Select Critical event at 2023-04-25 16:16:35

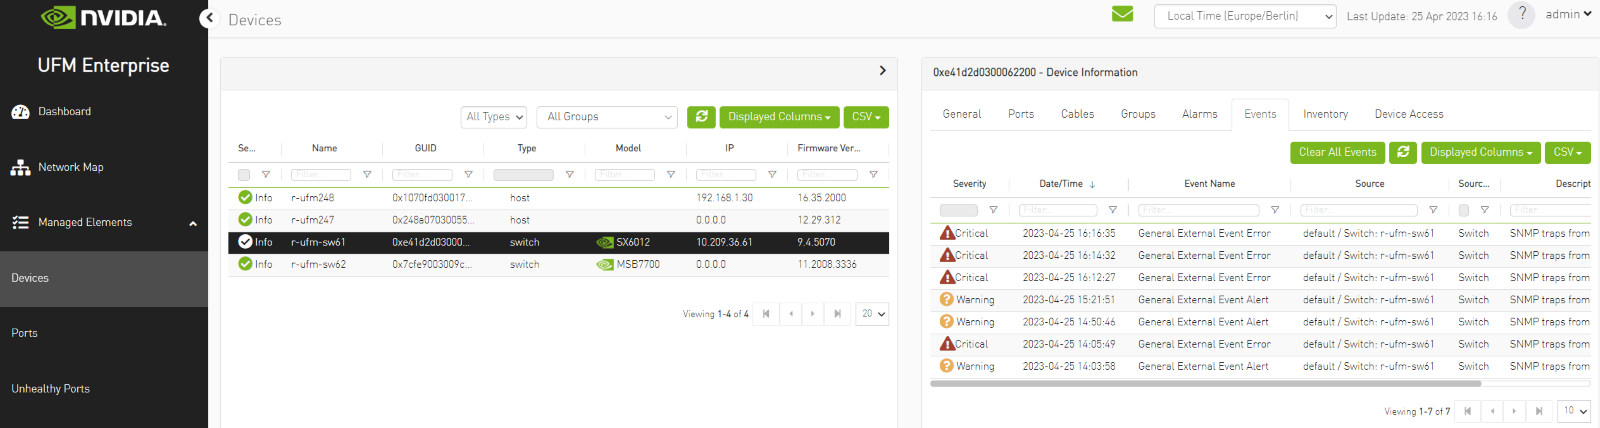point(1260,233)
